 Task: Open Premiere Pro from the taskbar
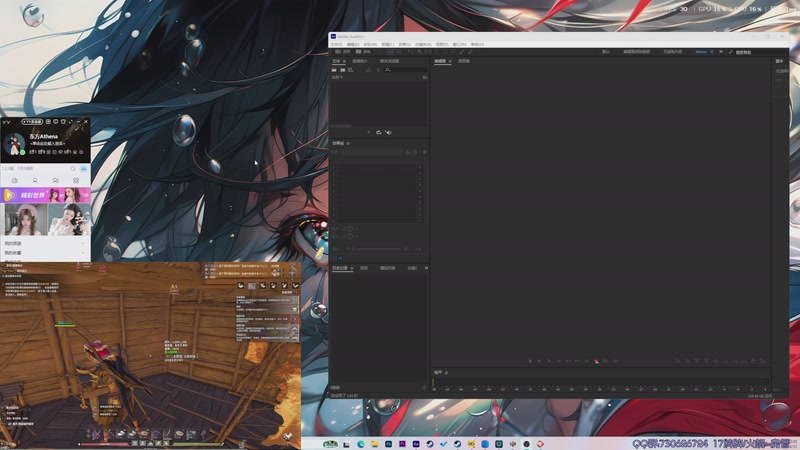402,444
